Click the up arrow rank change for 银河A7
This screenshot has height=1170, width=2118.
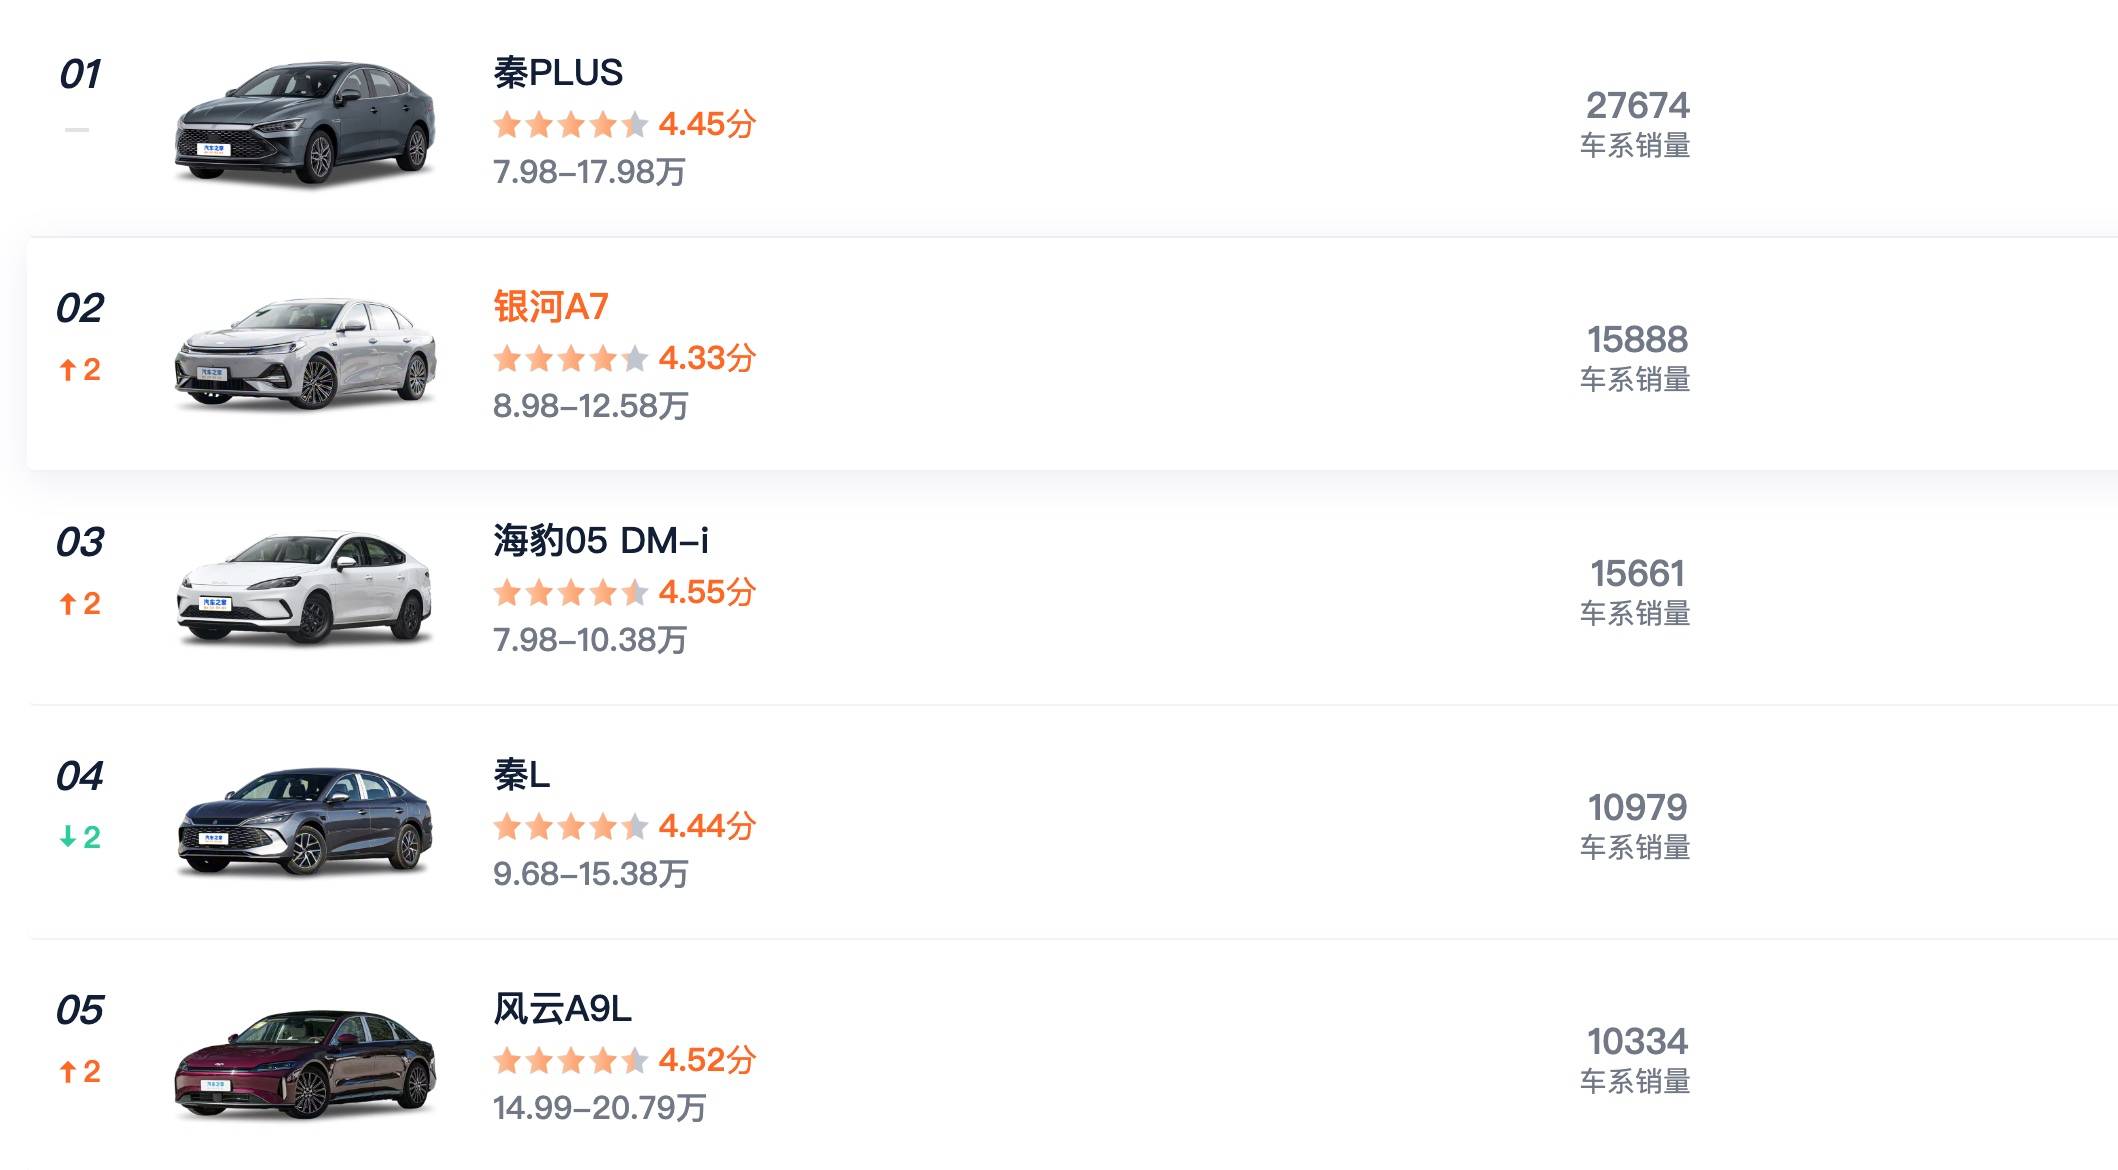click(80, 370)
